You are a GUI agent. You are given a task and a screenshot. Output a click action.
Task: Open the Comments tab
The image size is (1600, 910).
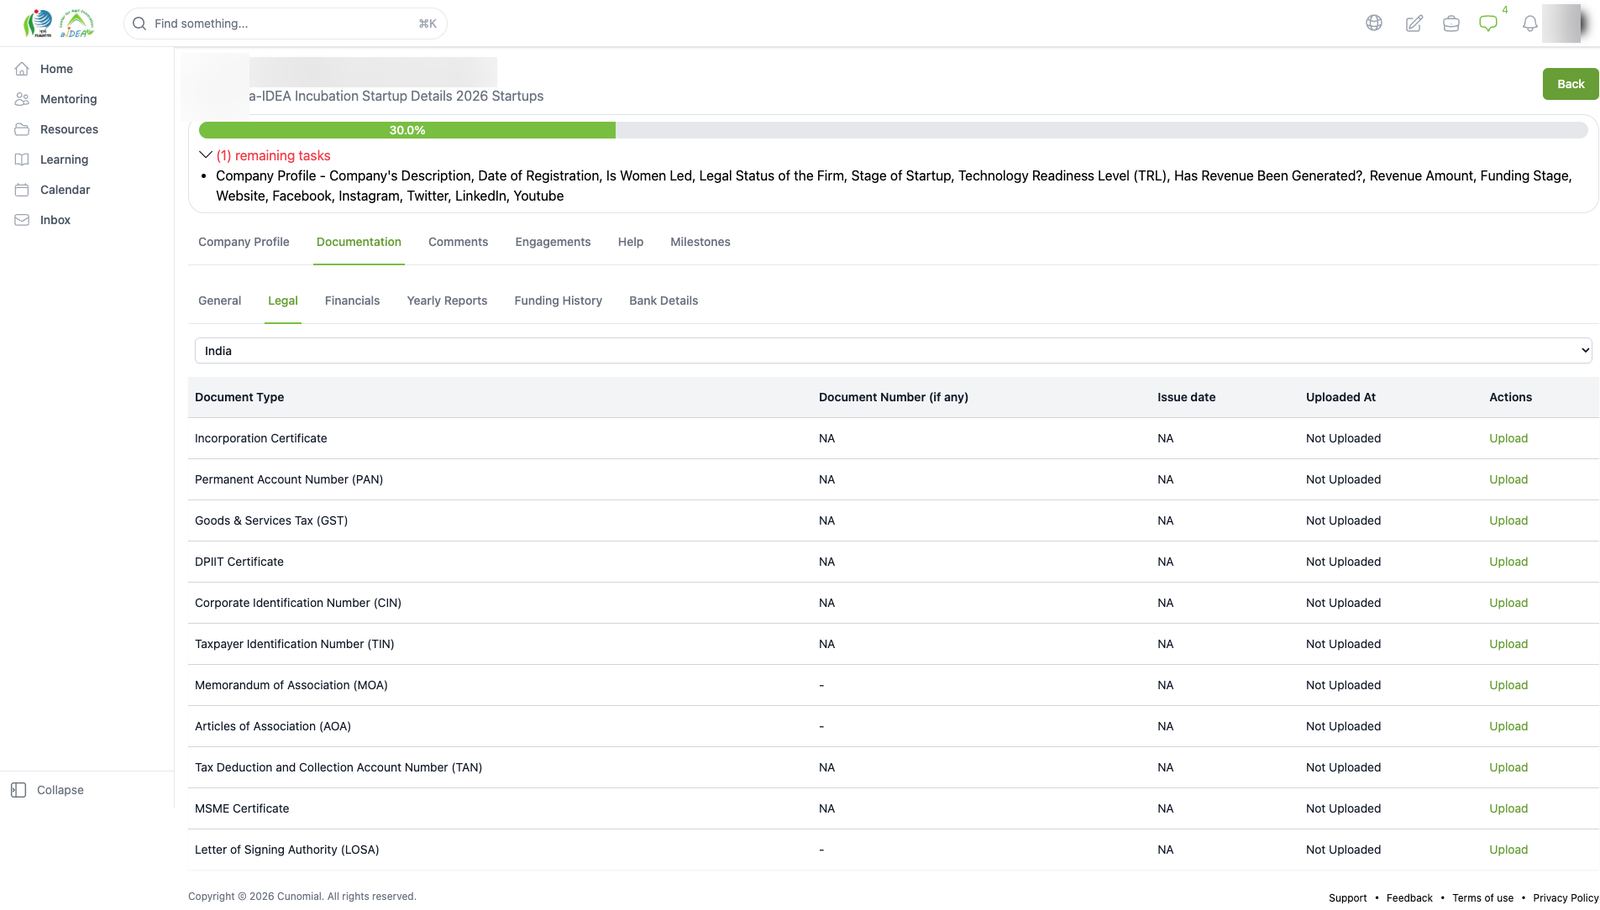pos(458,242)
